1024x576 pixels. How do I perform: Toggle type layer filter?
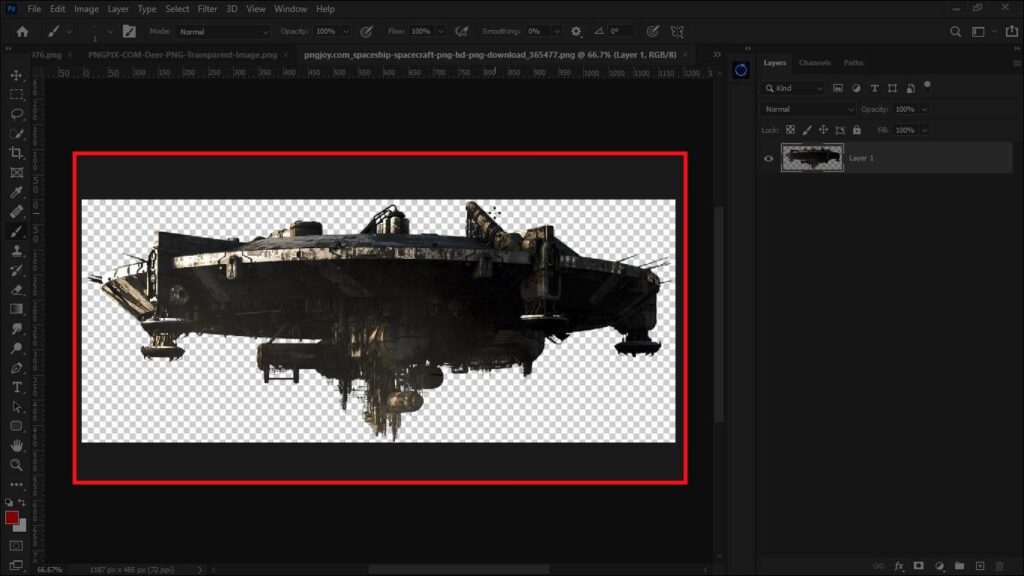coord(874,88)
